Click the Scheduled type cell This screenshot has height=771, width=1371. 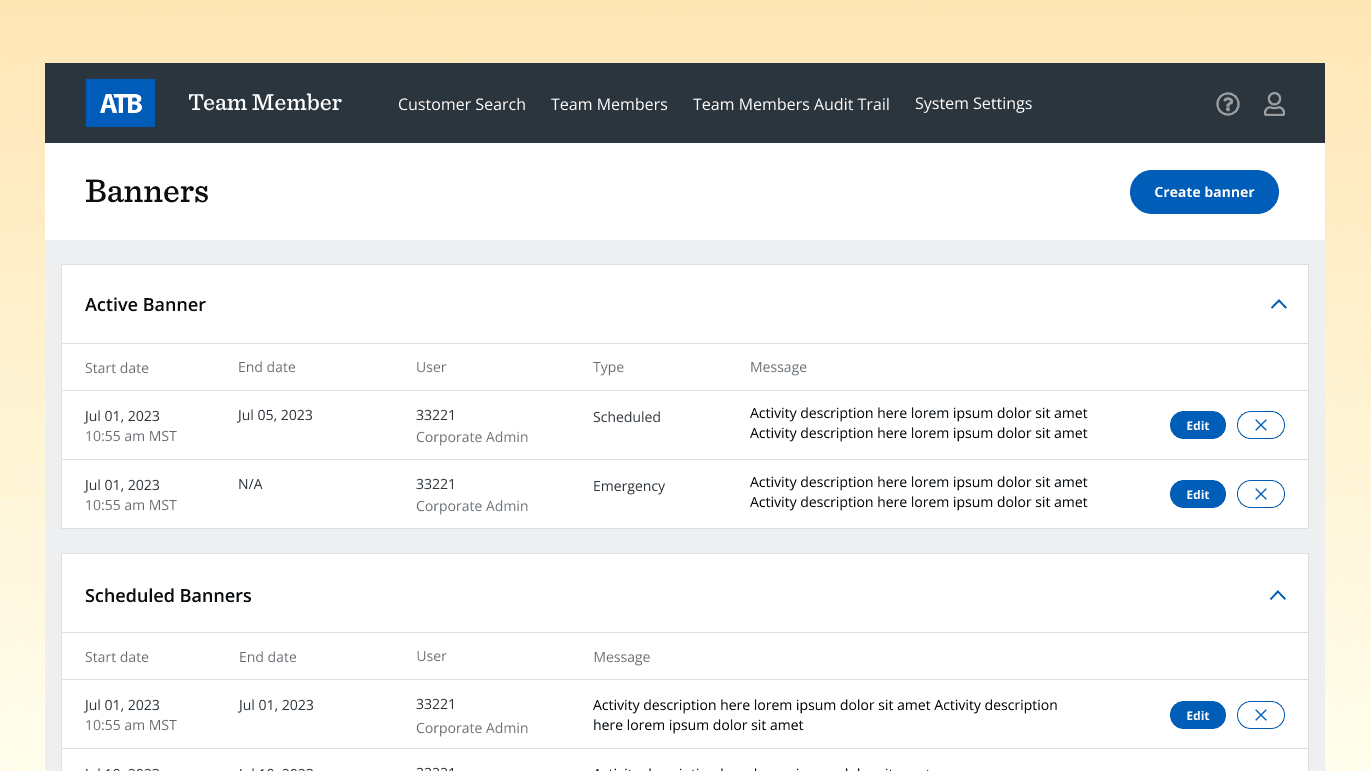(x=627, y=417)
